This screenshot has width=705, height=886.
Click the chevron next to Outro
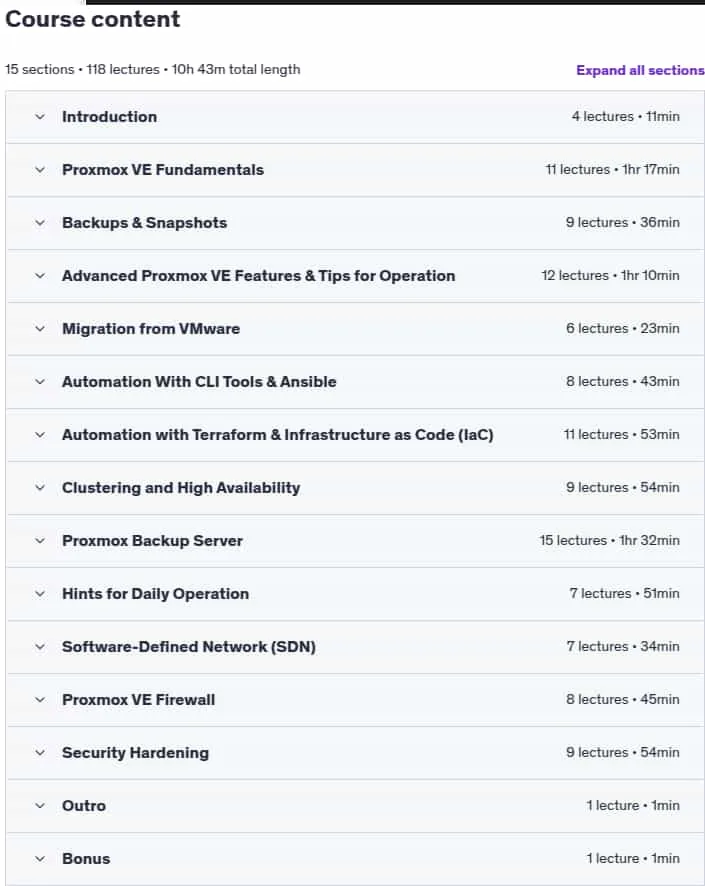point(40,806)
